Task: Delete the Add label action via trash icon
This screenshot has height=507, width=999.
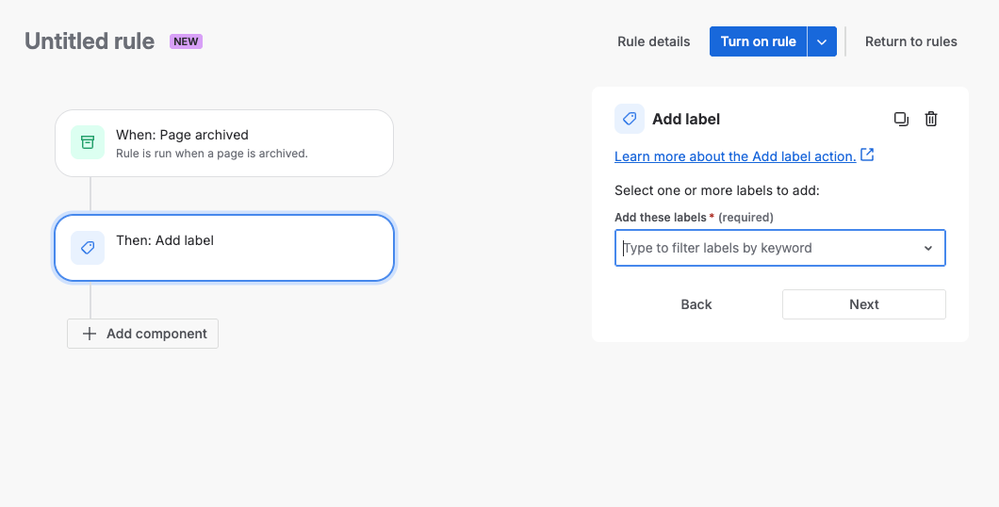Action: pyautogui.click(x=931, y=119)
